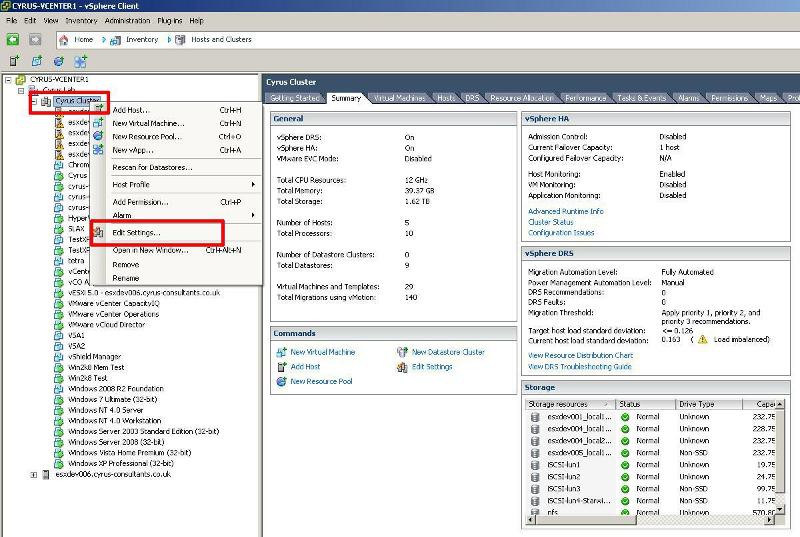Viewport: 800px width, 537px height.
Task: Select Windows NT 4.0 Workstation in tree
Action: tap(114, 421)
